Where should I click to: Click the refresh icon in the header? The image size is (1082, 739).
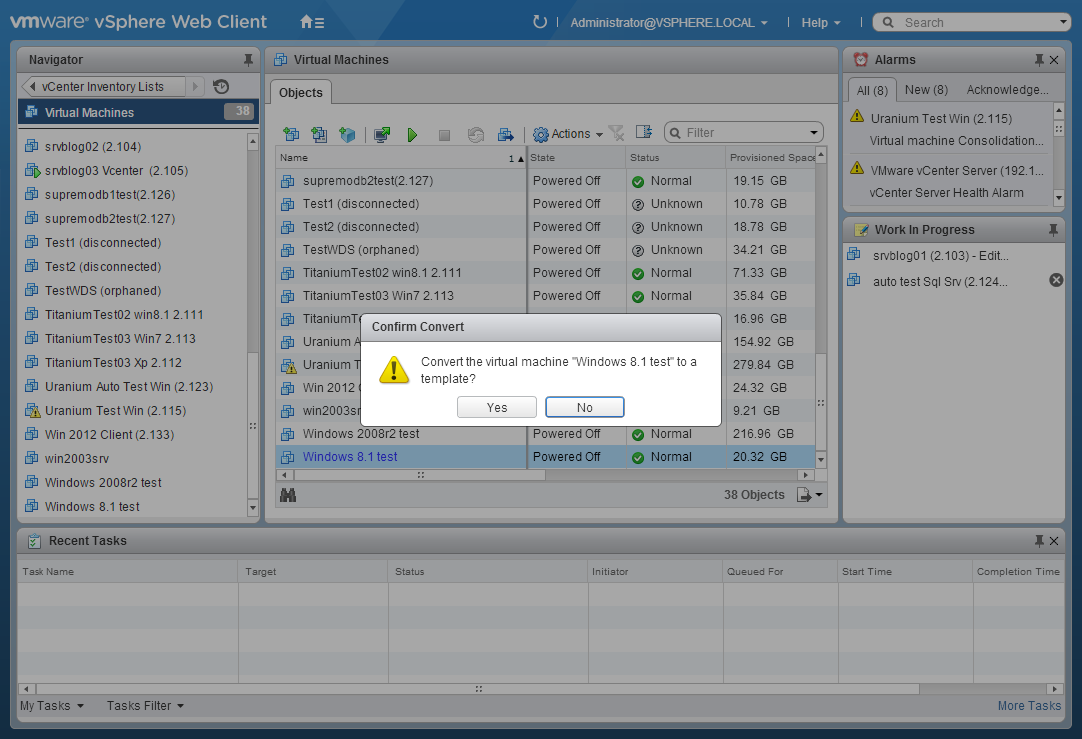[x=540, y=22]
